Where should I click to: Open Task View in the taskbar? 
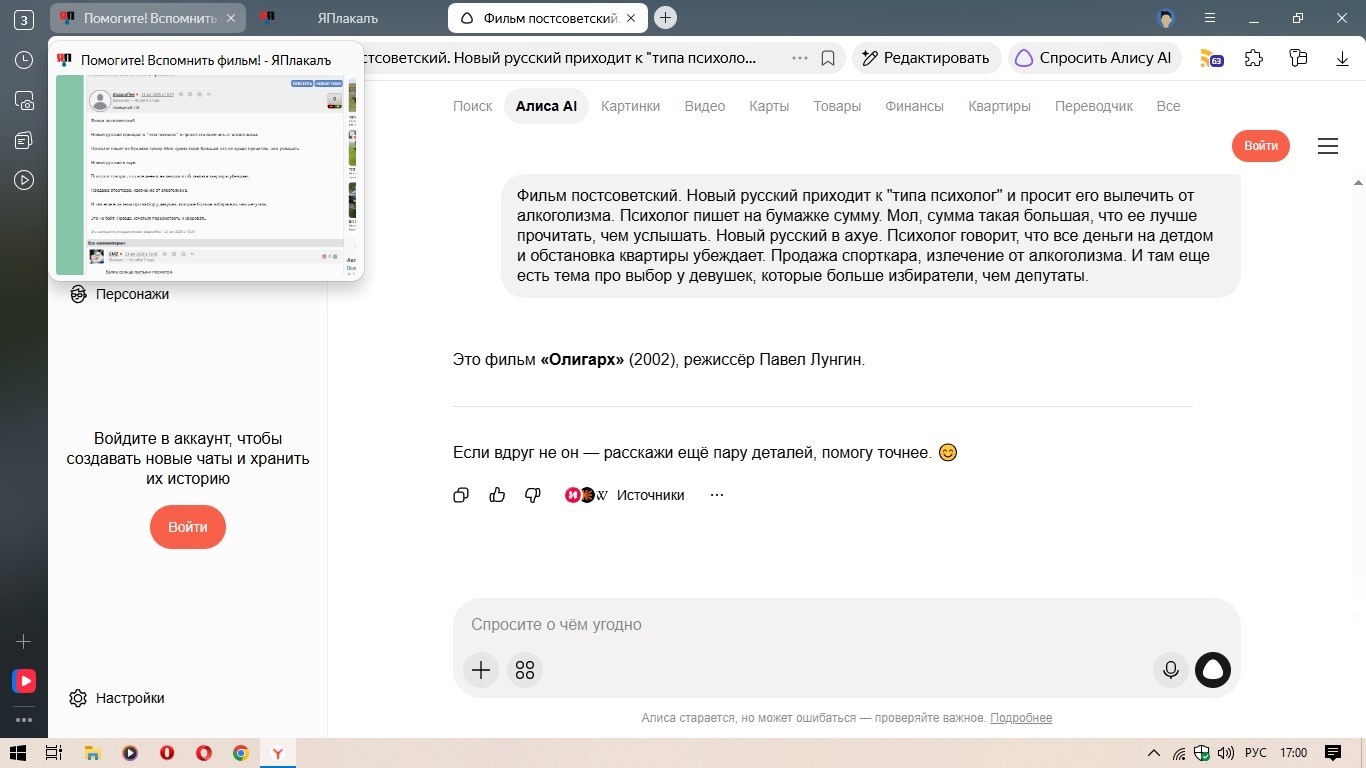(x=55, y=753)
